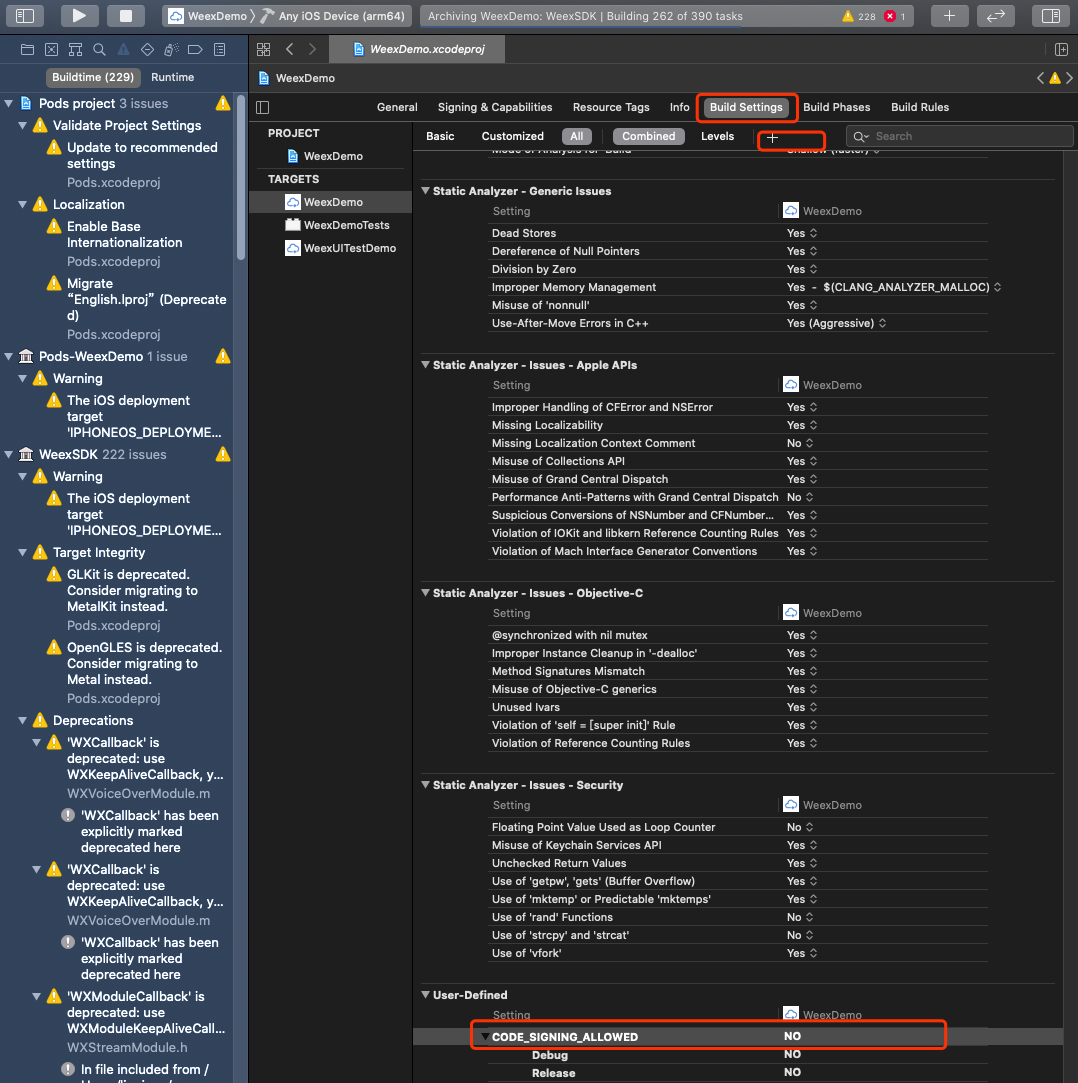This screenshot has height=1083, width=1078.
Task: Open Use of 'vfork' value dropdown
Action: 802,953
